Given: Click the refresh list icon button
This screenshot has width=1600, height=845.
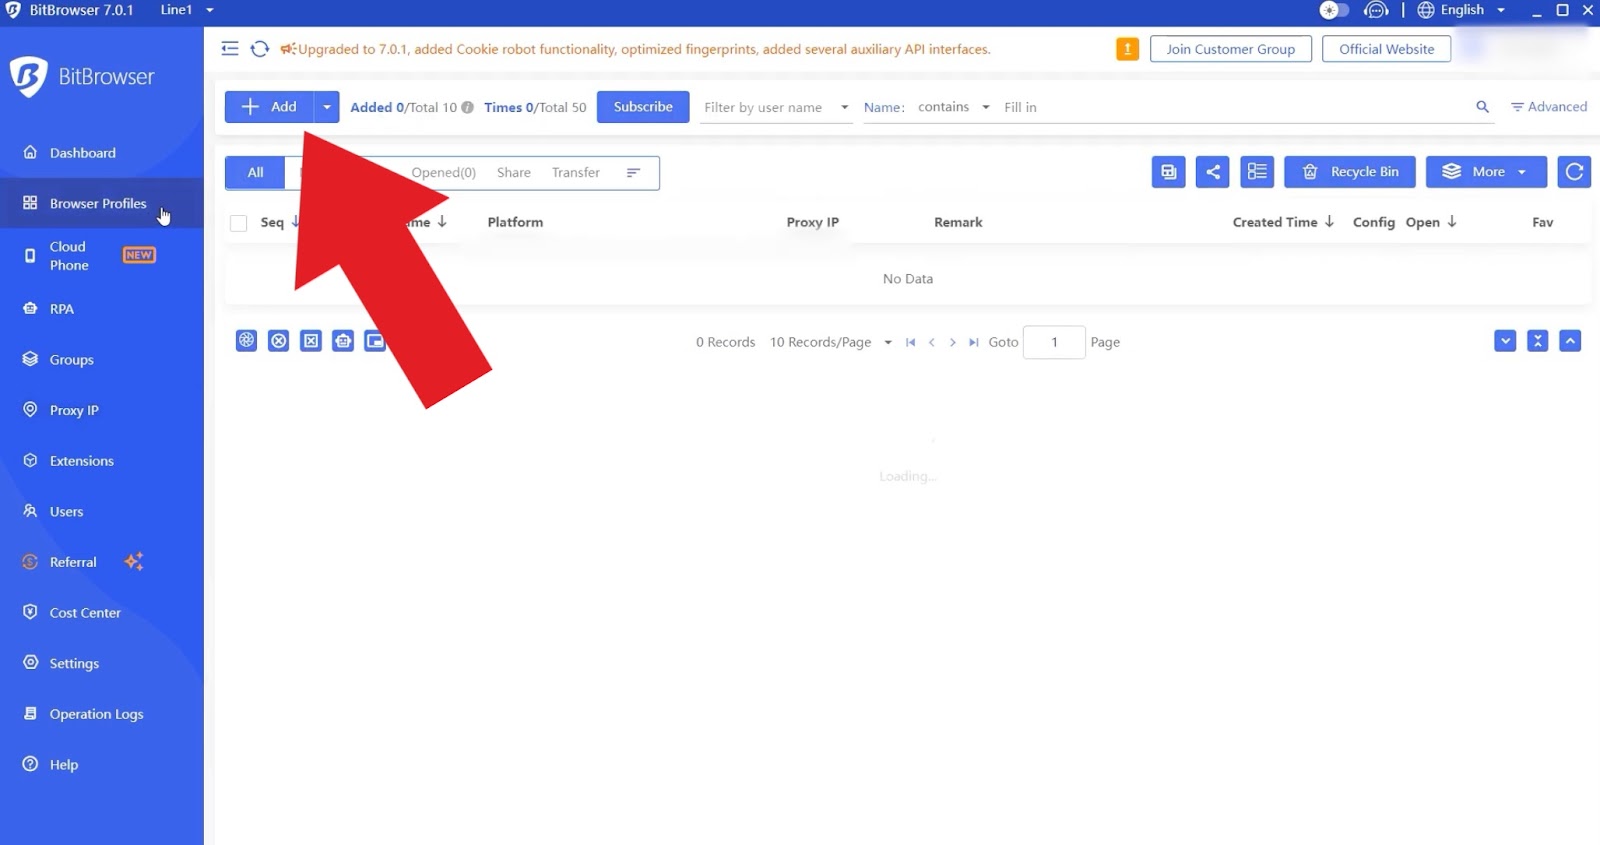Looking at the screenshot, I should coord(1574,172).
